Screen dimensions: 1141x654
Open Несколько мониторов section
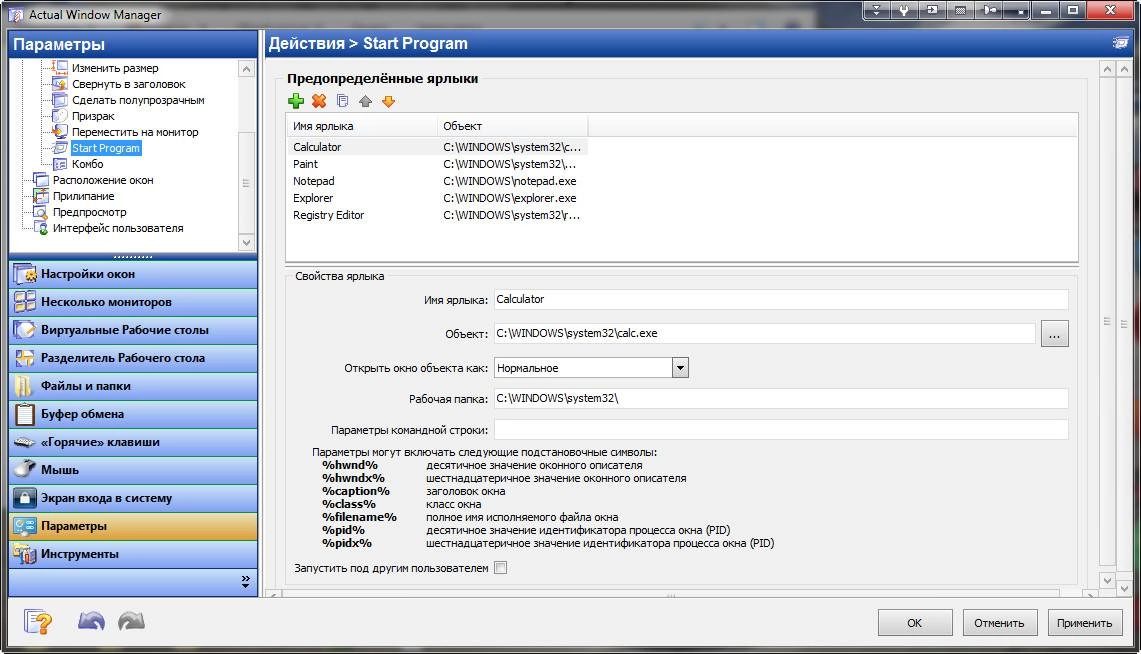pos(133,302)
